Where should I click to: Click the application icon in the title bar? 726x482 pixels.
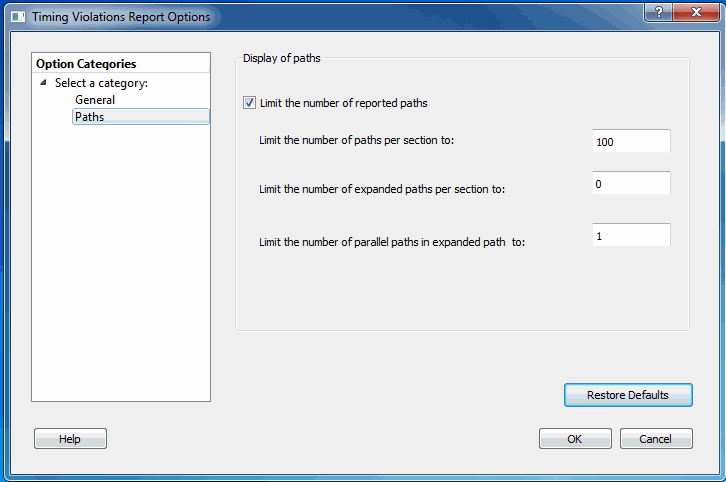(x=18, y=17)
